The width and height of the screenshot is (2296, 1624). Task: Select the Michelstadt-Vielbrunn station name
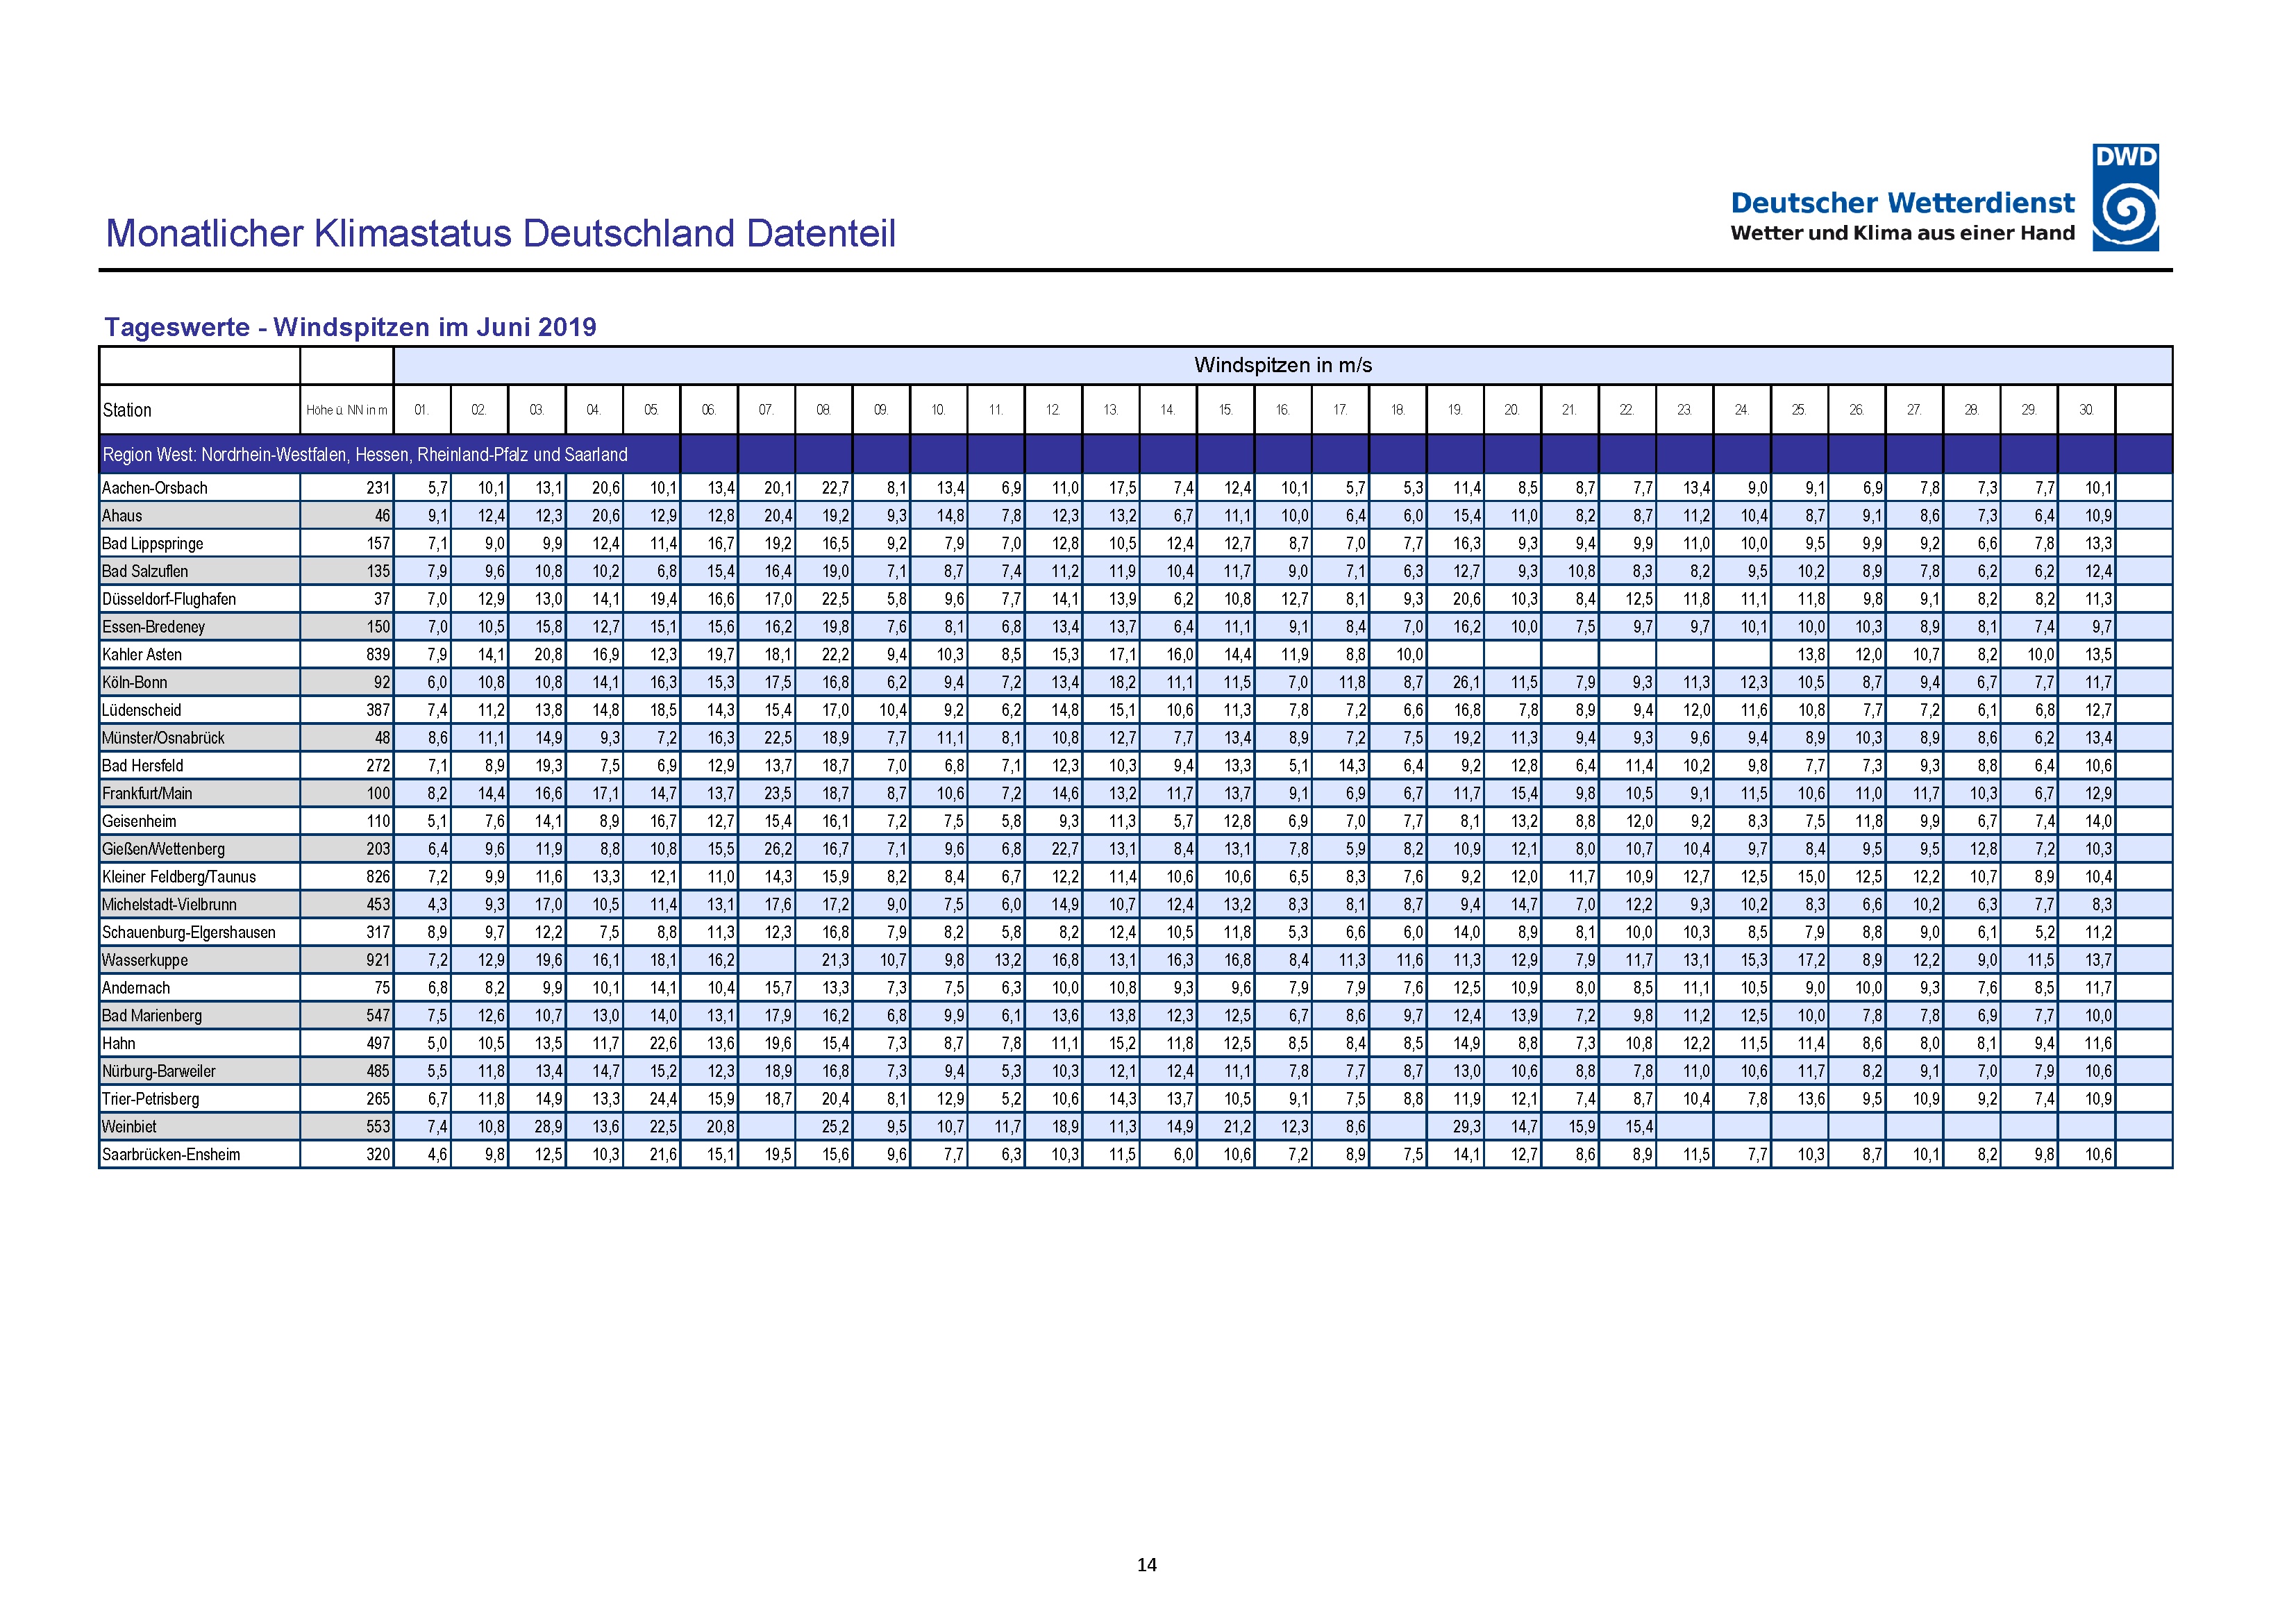(169, 905)
